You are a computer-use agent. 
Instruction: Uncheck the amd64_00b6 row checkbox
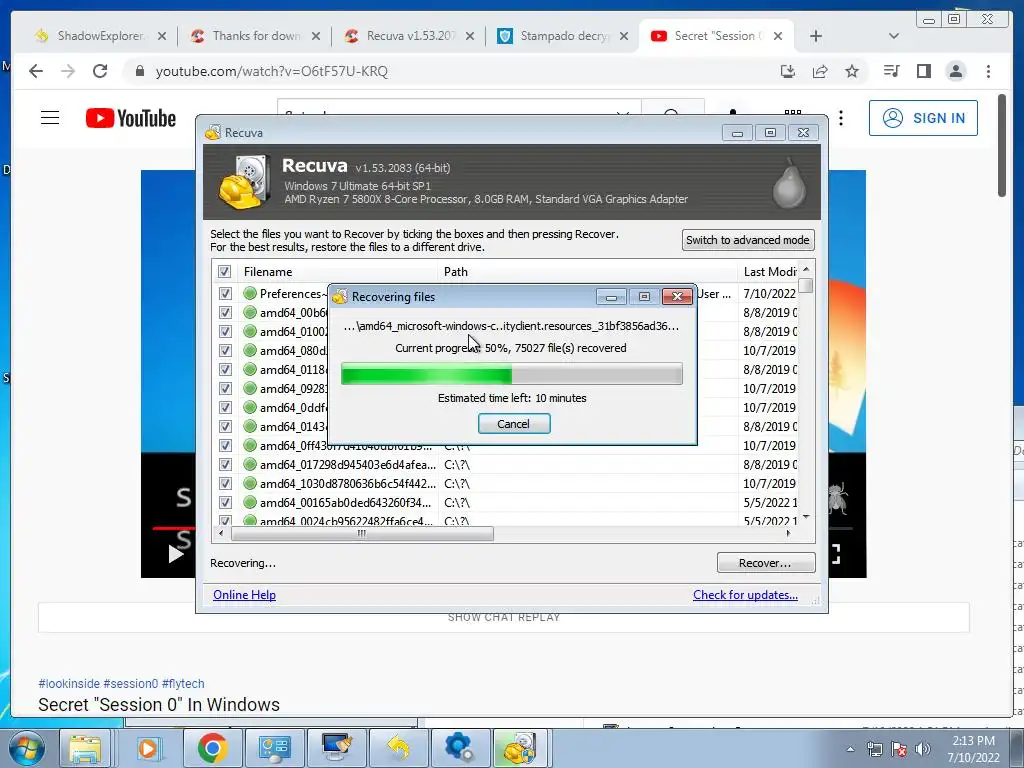click(225, 313)
